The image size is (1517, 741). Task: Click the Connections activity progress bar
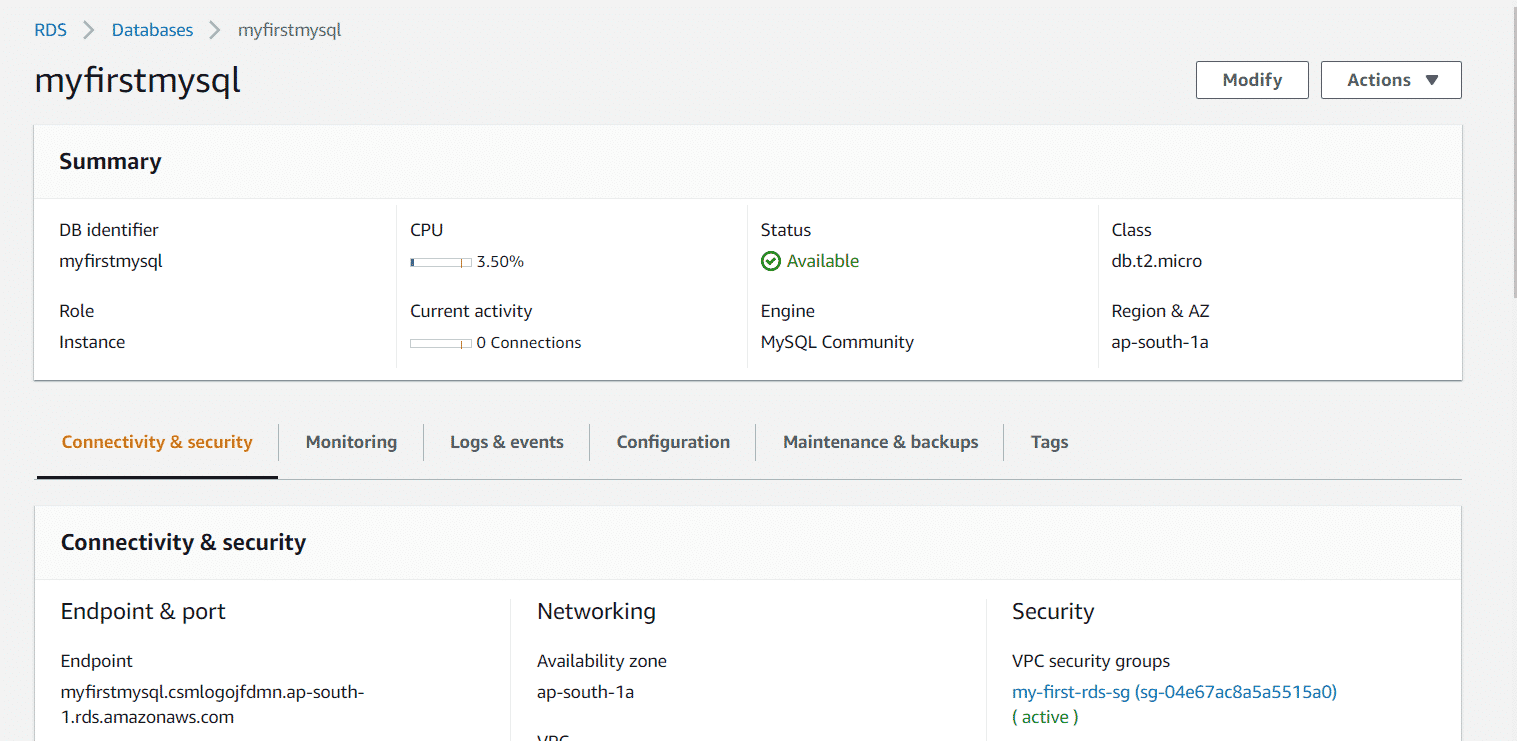pos(441,343)
